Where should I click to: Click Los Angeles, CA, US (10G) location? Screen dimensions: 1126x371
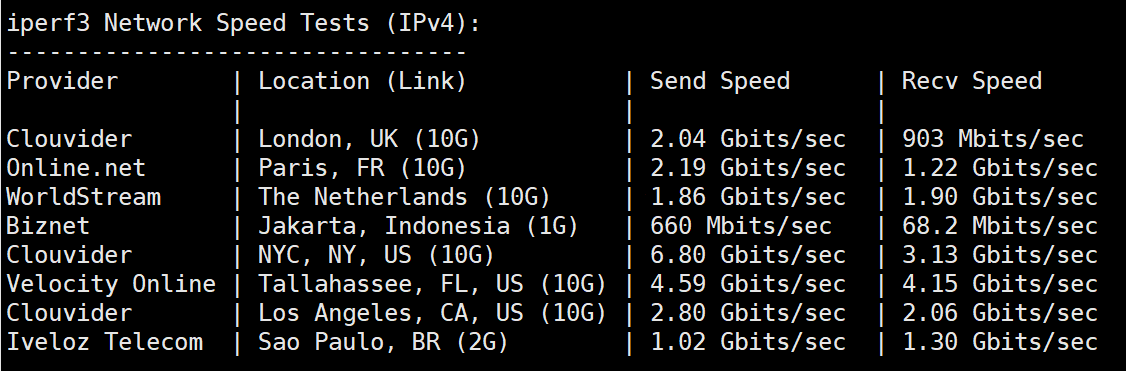[x=432, y=313]
